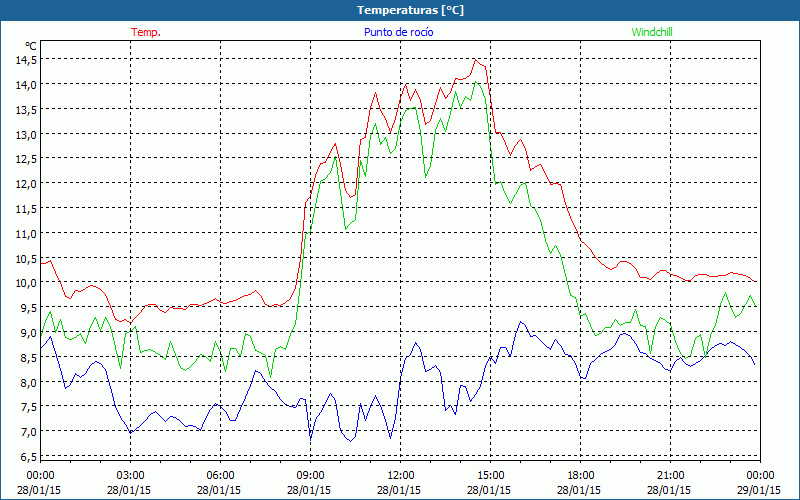This screenshot has width=800, height=500.
Task: Click the Punto de rocío legend label
Action: coord(398,32)
